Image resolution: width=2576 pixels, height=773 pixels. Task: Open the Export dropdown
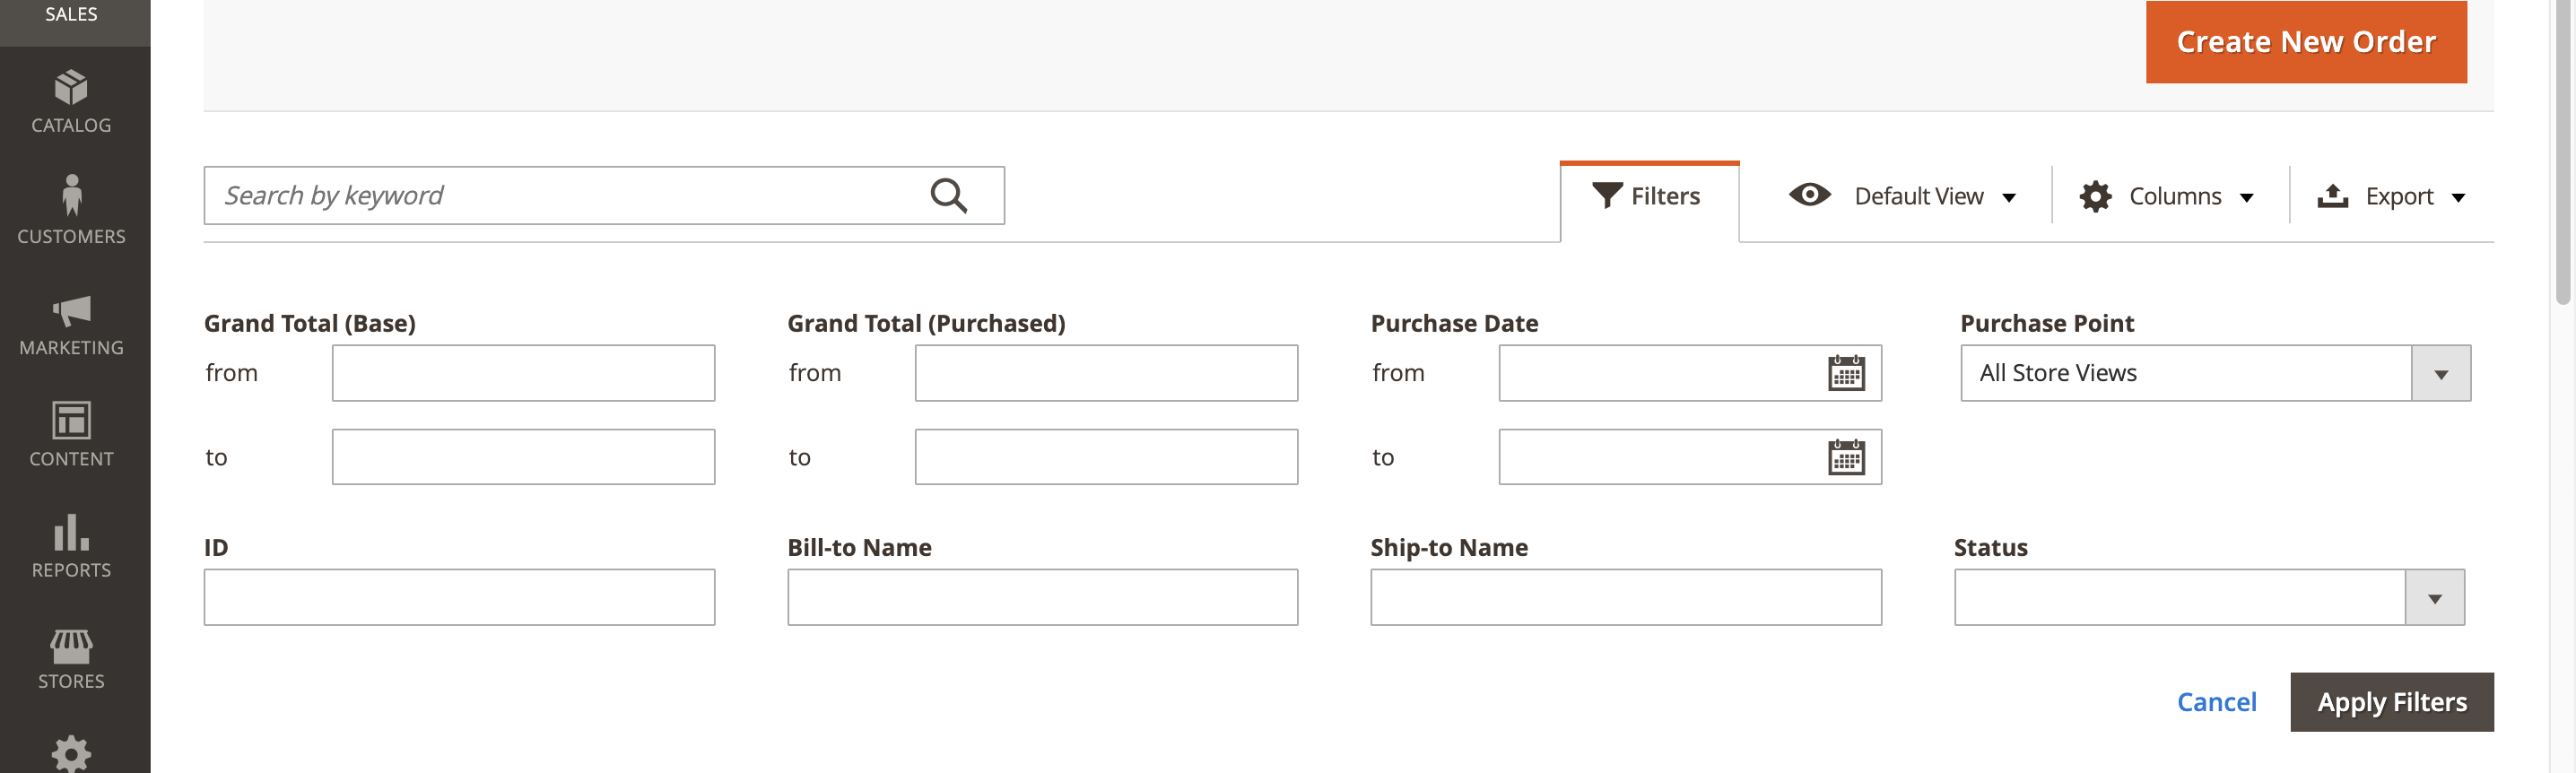click(x=2392, y=196)
